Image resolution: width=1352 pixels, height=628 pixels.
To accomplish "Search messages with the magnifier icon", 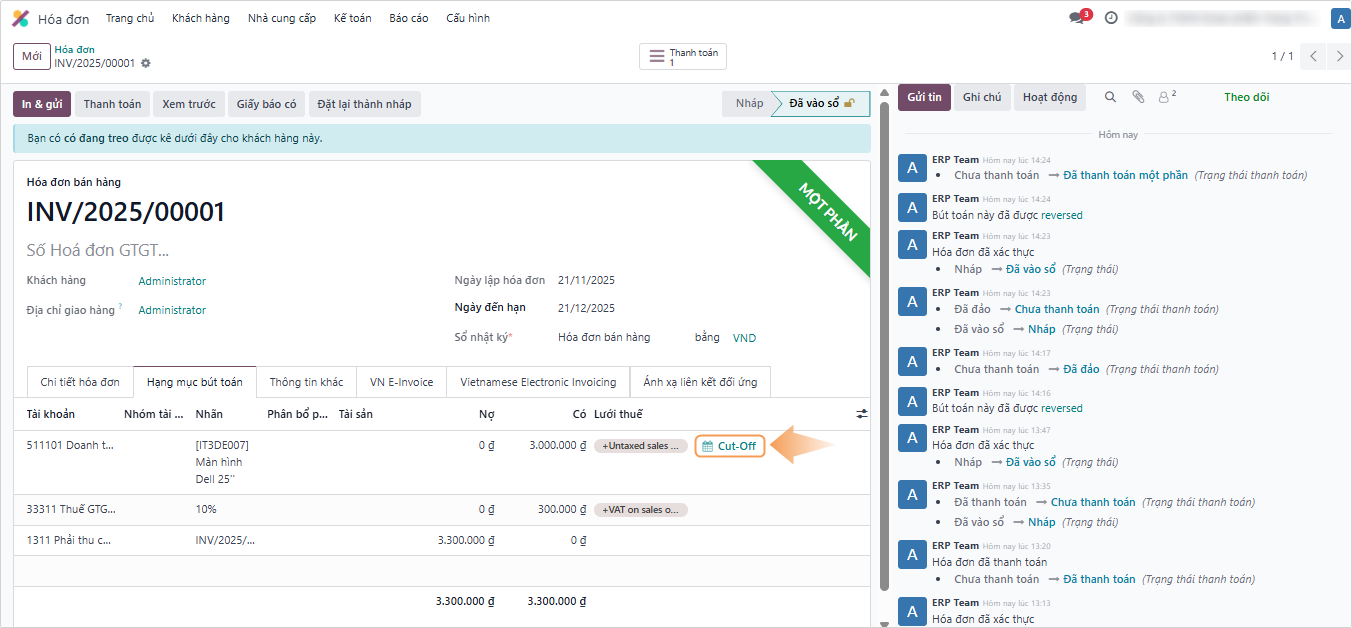I will [x=1110, y=97].
